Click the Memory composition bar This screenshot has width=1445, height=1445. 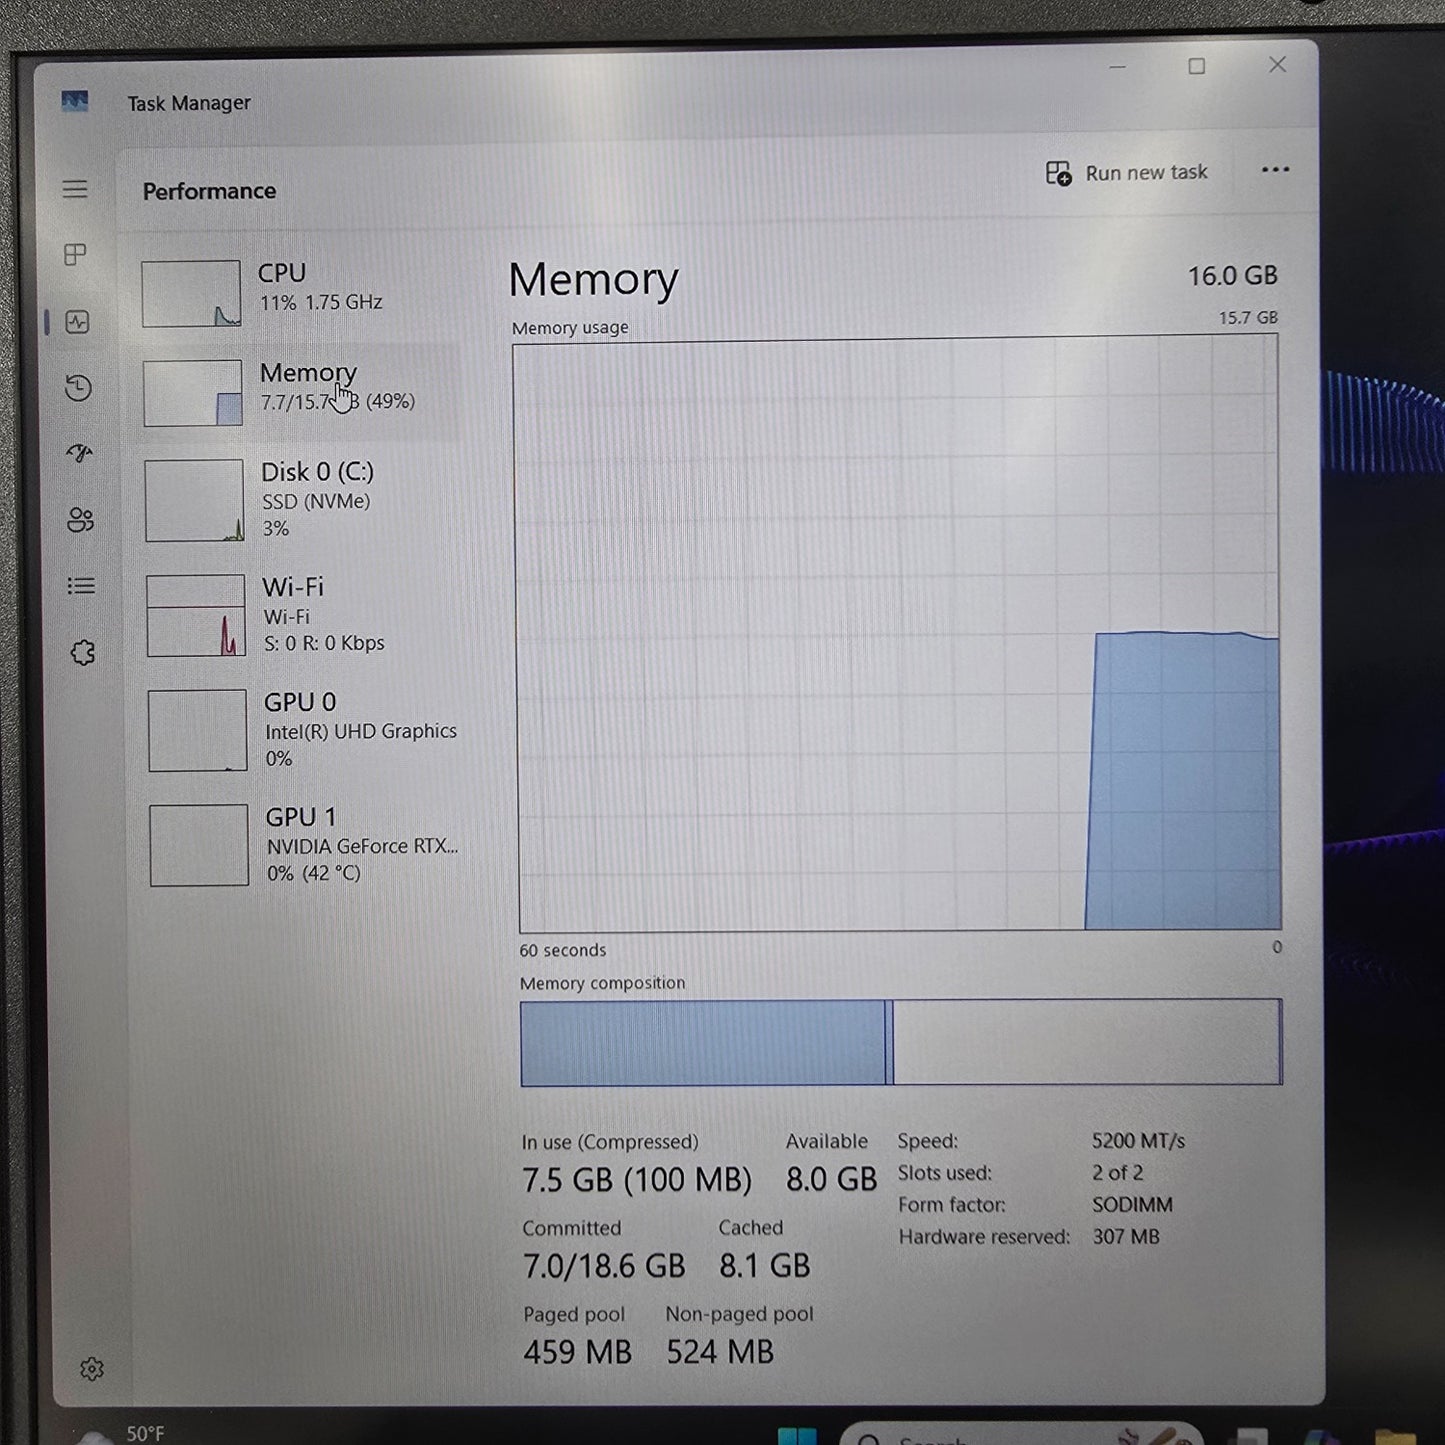tap(898, 1040)
